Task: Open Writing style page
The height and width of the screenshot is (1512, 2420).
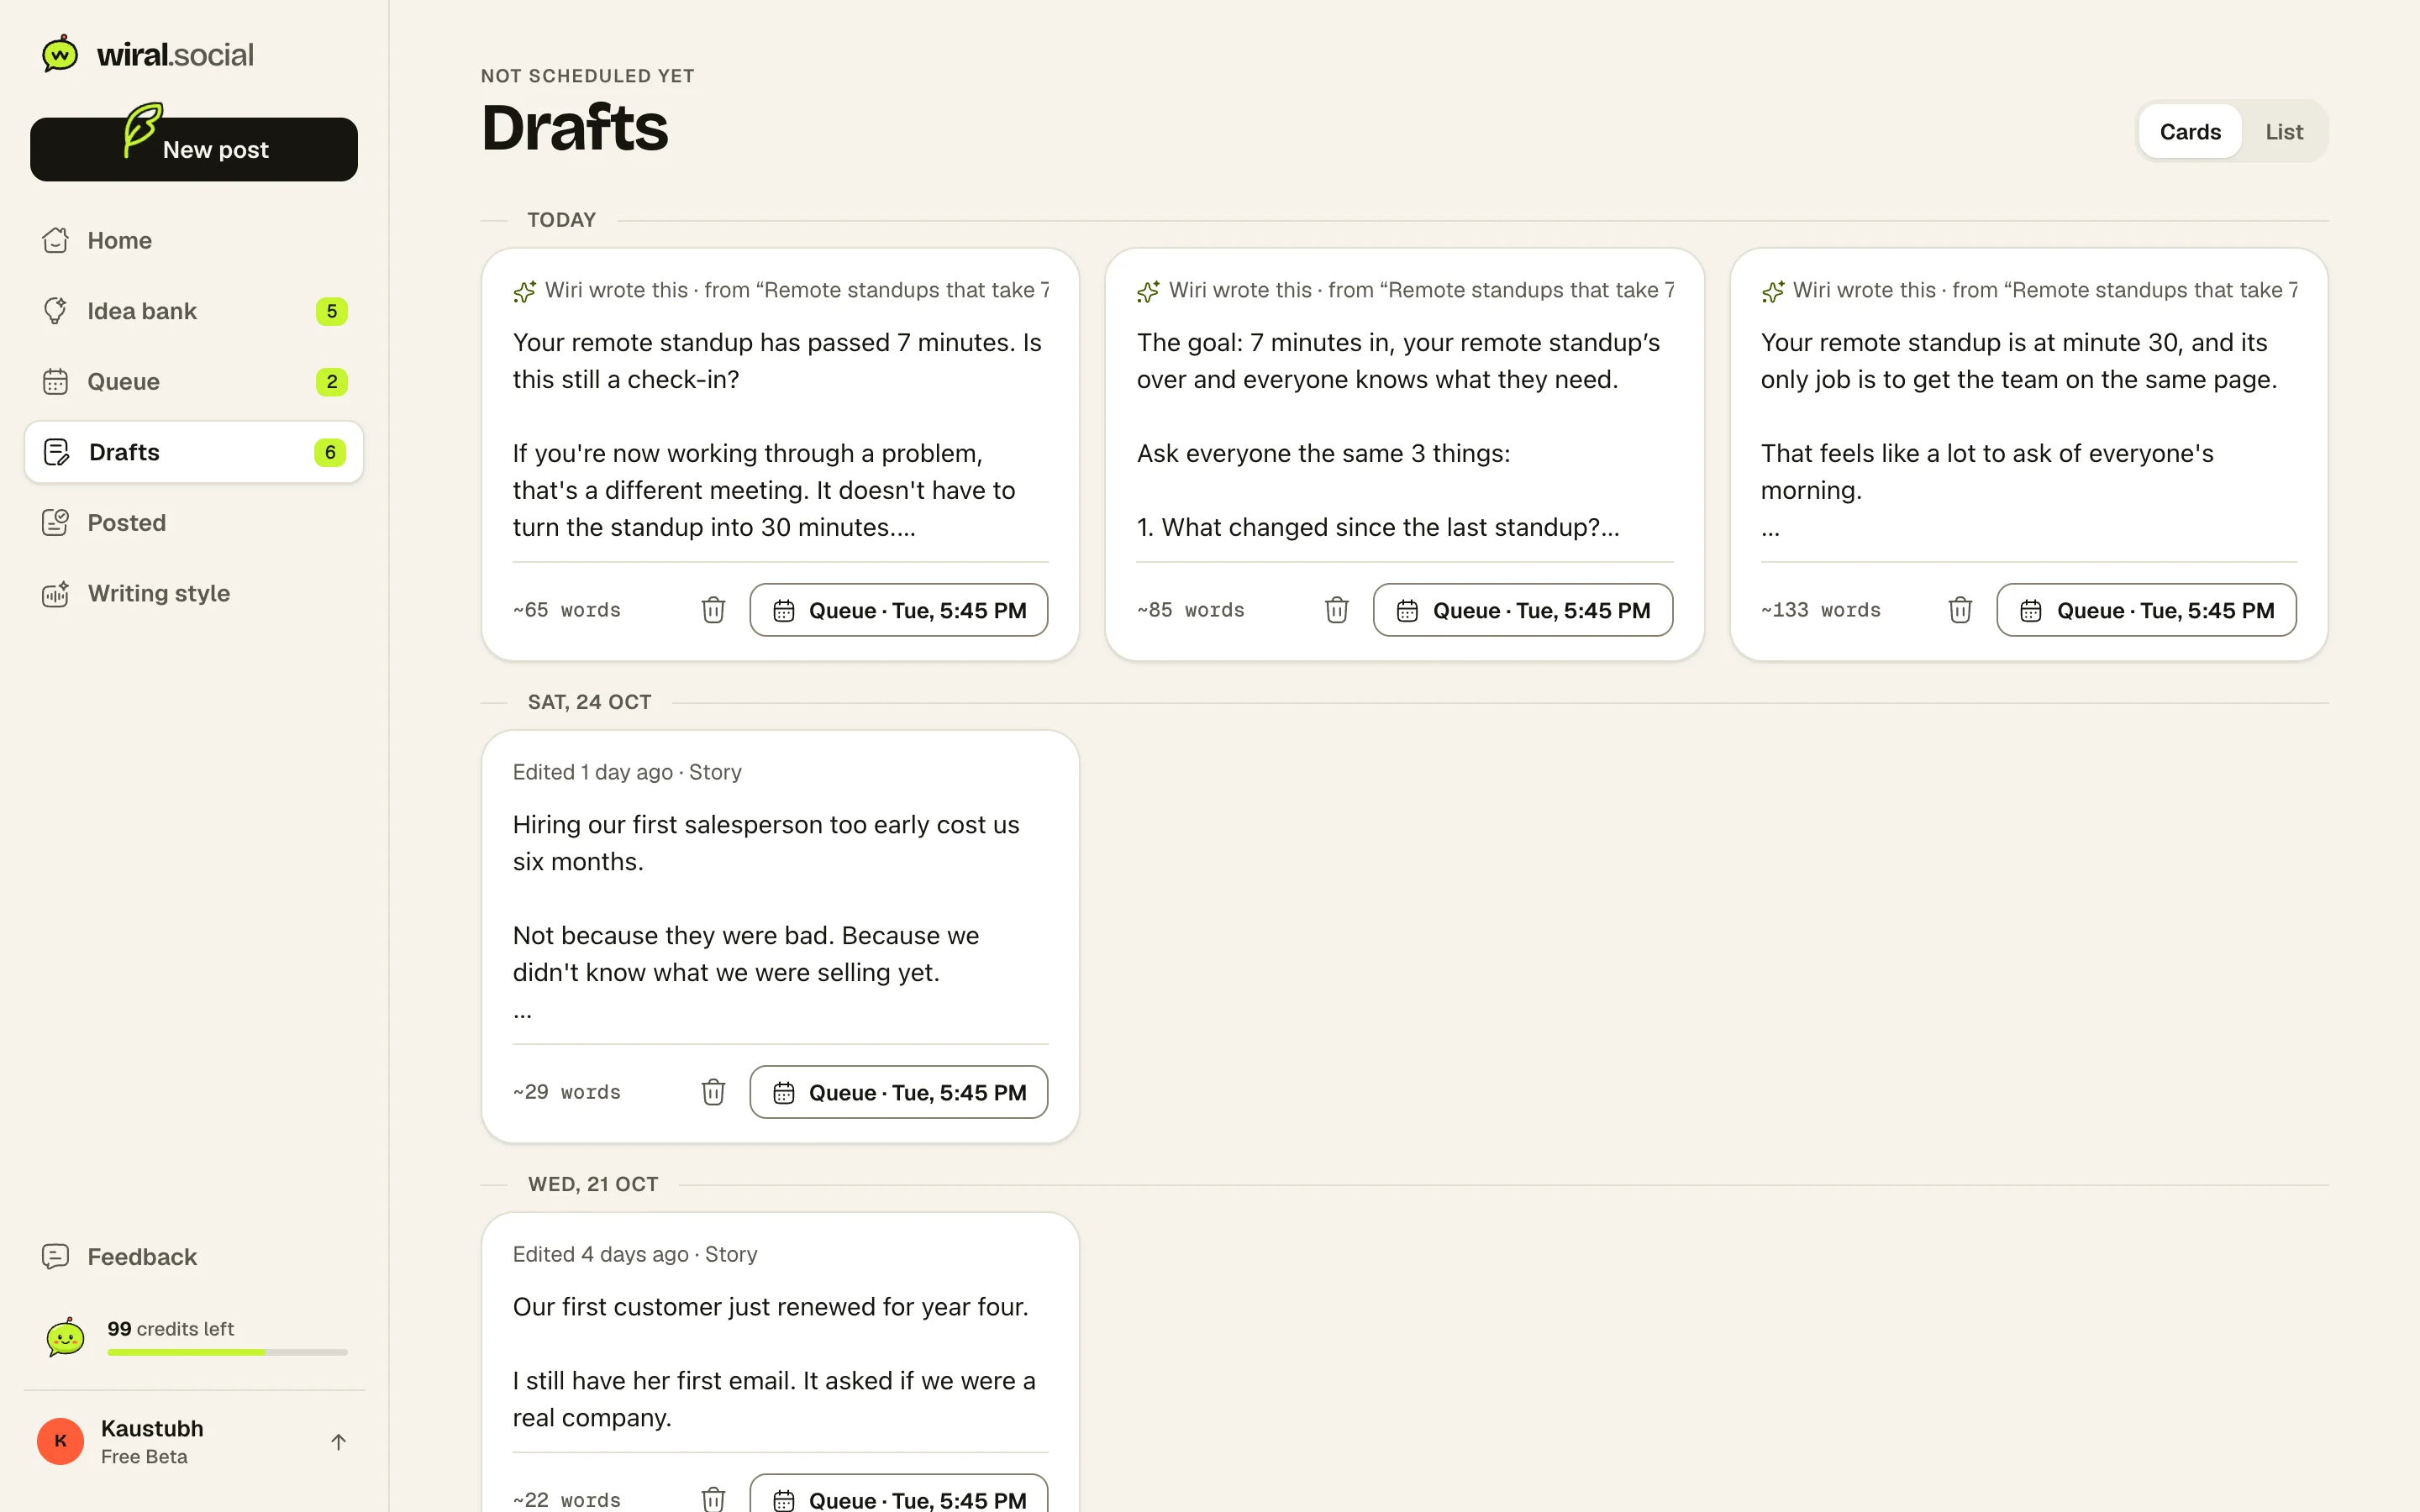Action: (x=194, y=593)
